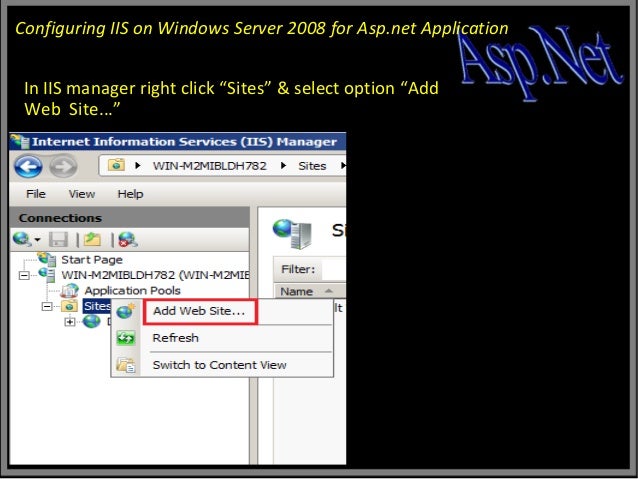Expand the website node under Sites
The image size is (638, 479).
click(70, 322)
